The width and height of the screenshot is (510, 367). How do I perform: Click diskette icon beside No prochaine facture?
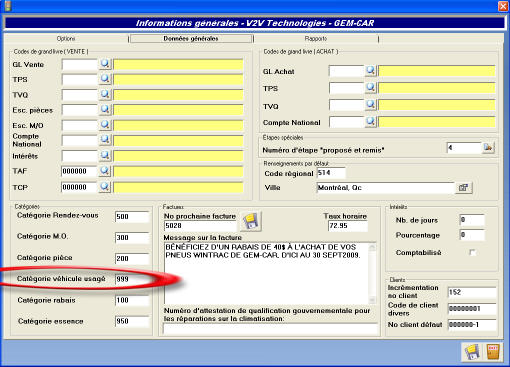coord(251,221)
